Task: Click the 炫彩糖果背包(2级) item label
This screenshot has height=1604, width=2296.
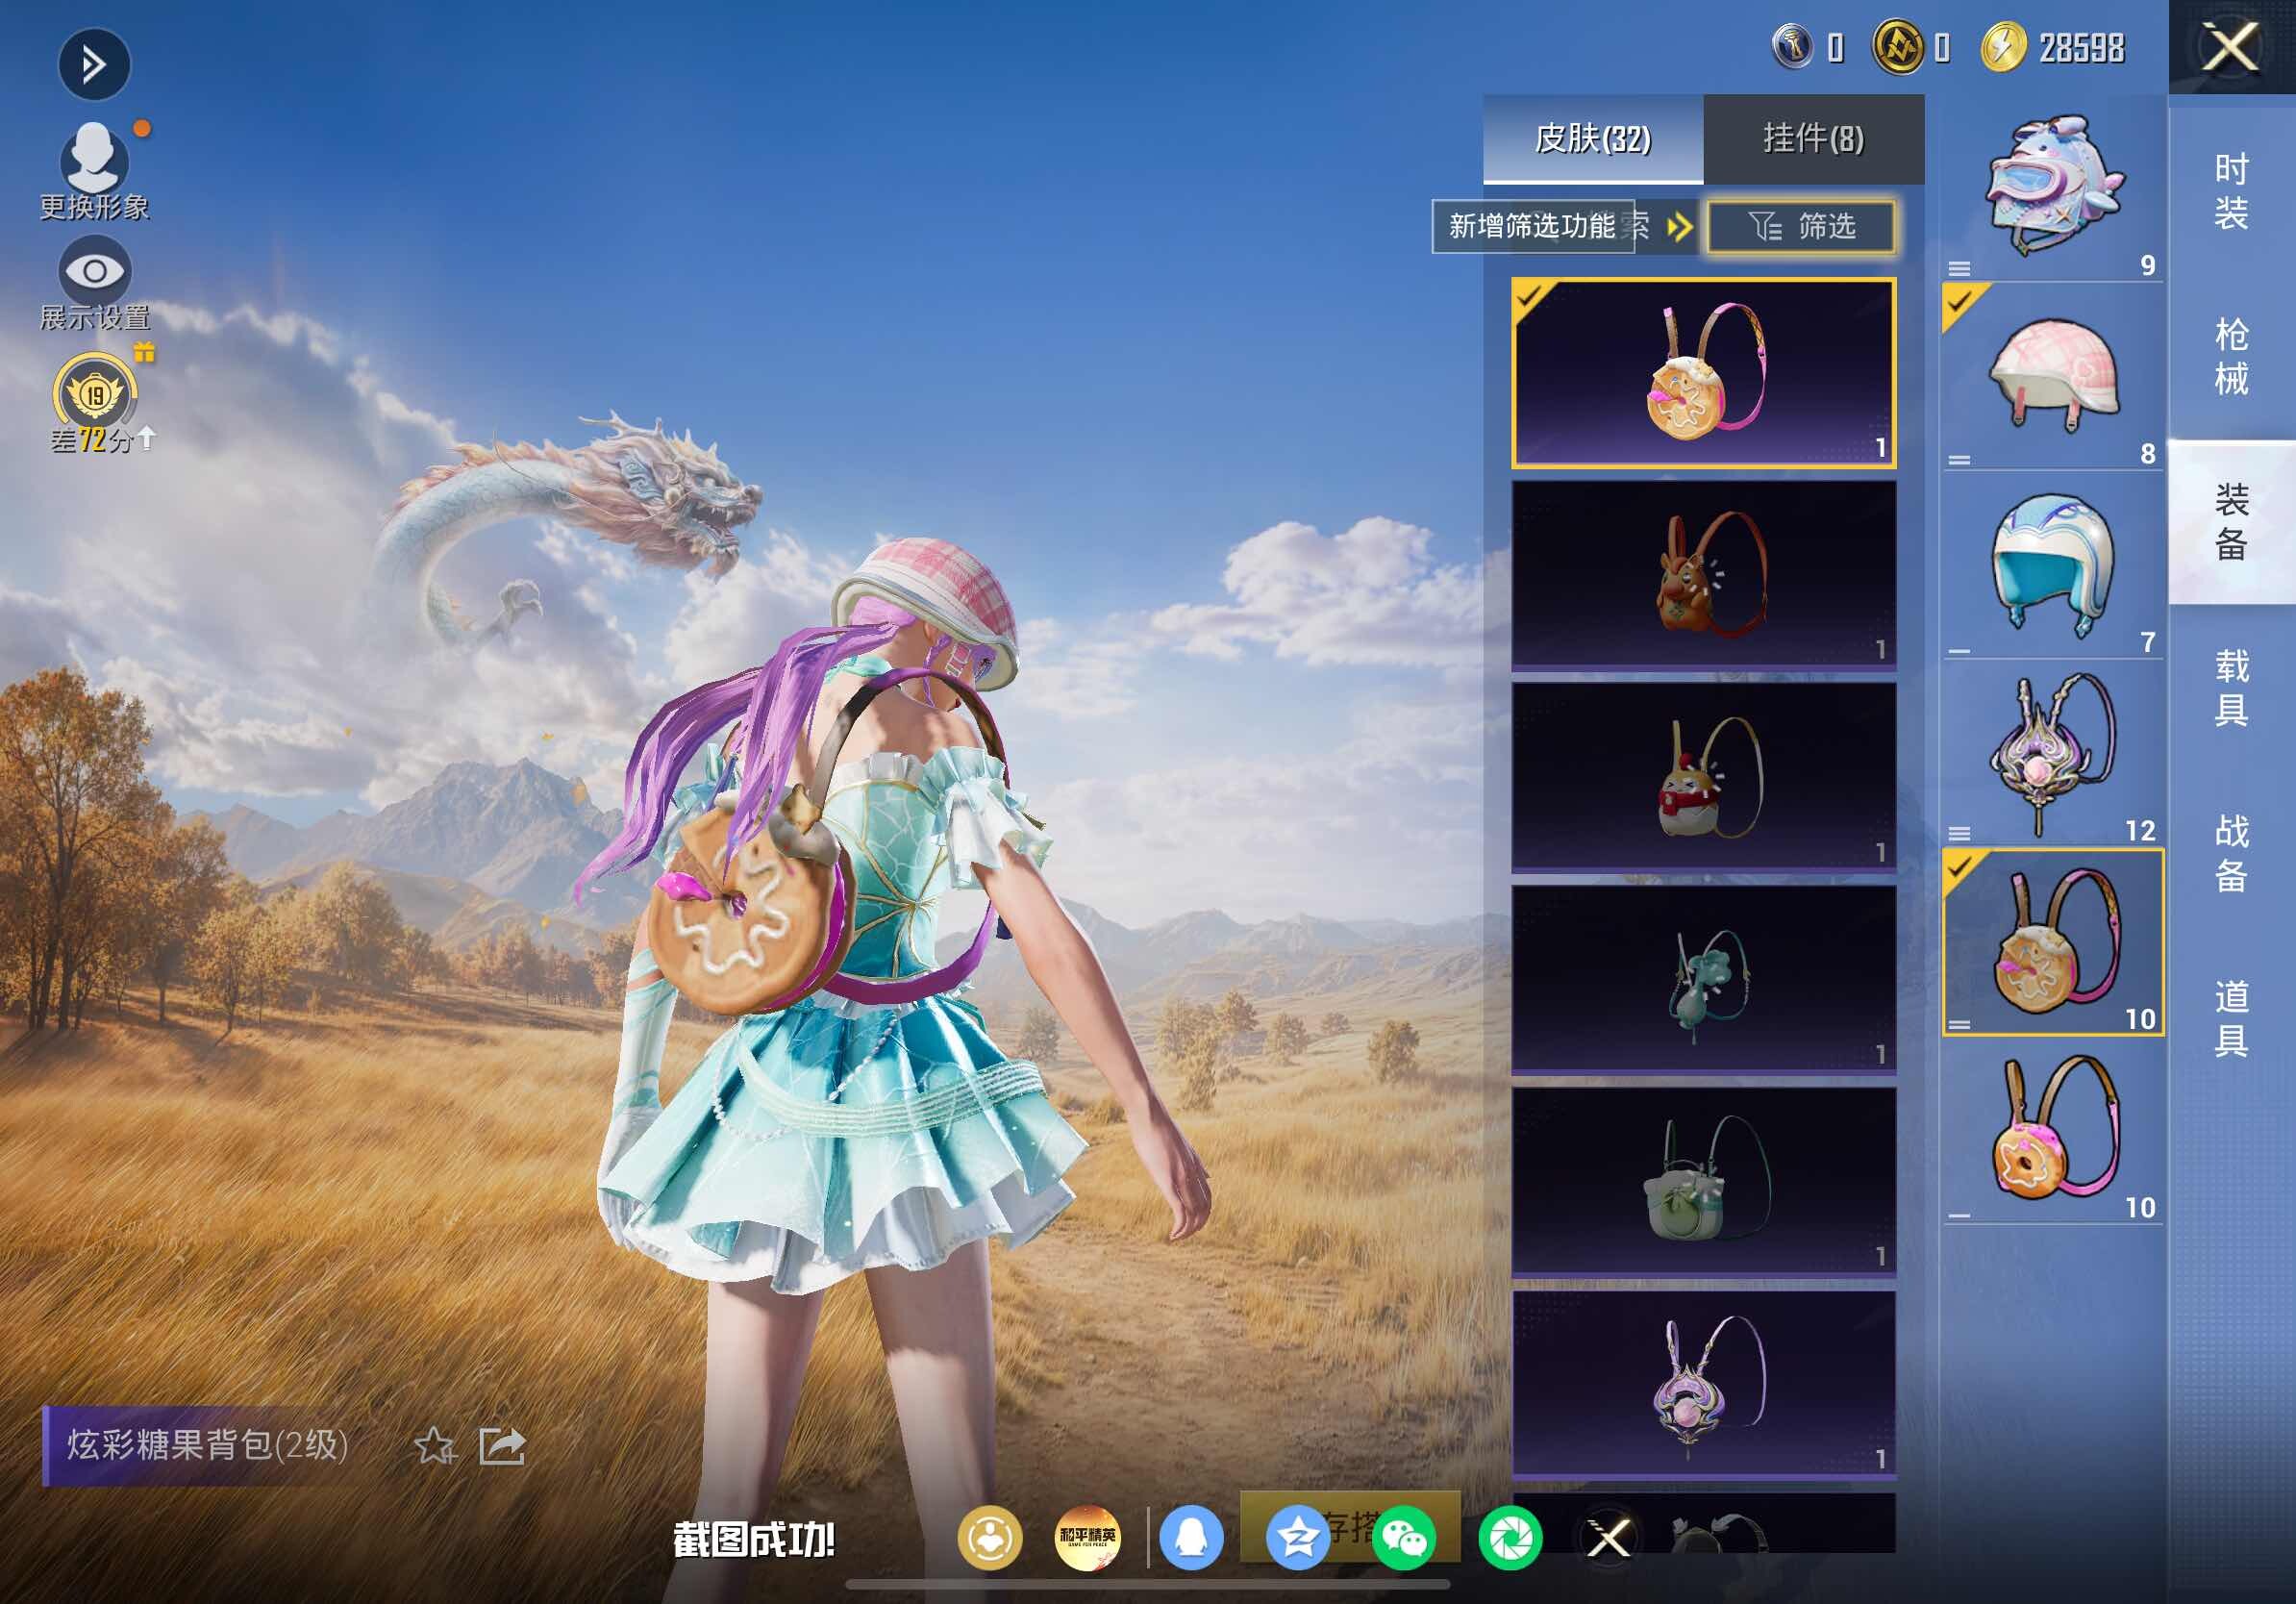Action: tap(207, 1445)
